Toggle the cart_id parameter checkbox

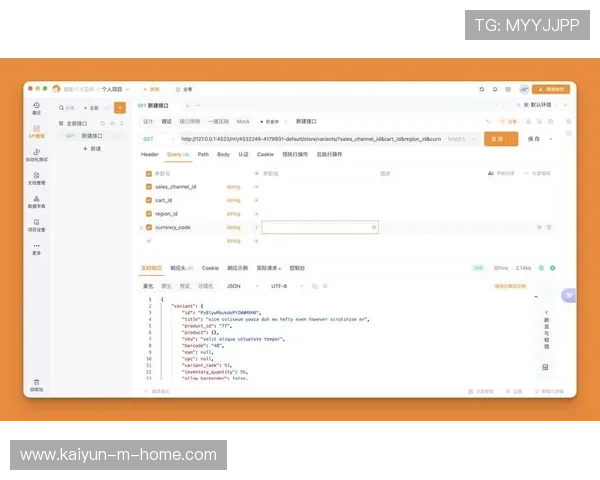(x=149, y=200)
